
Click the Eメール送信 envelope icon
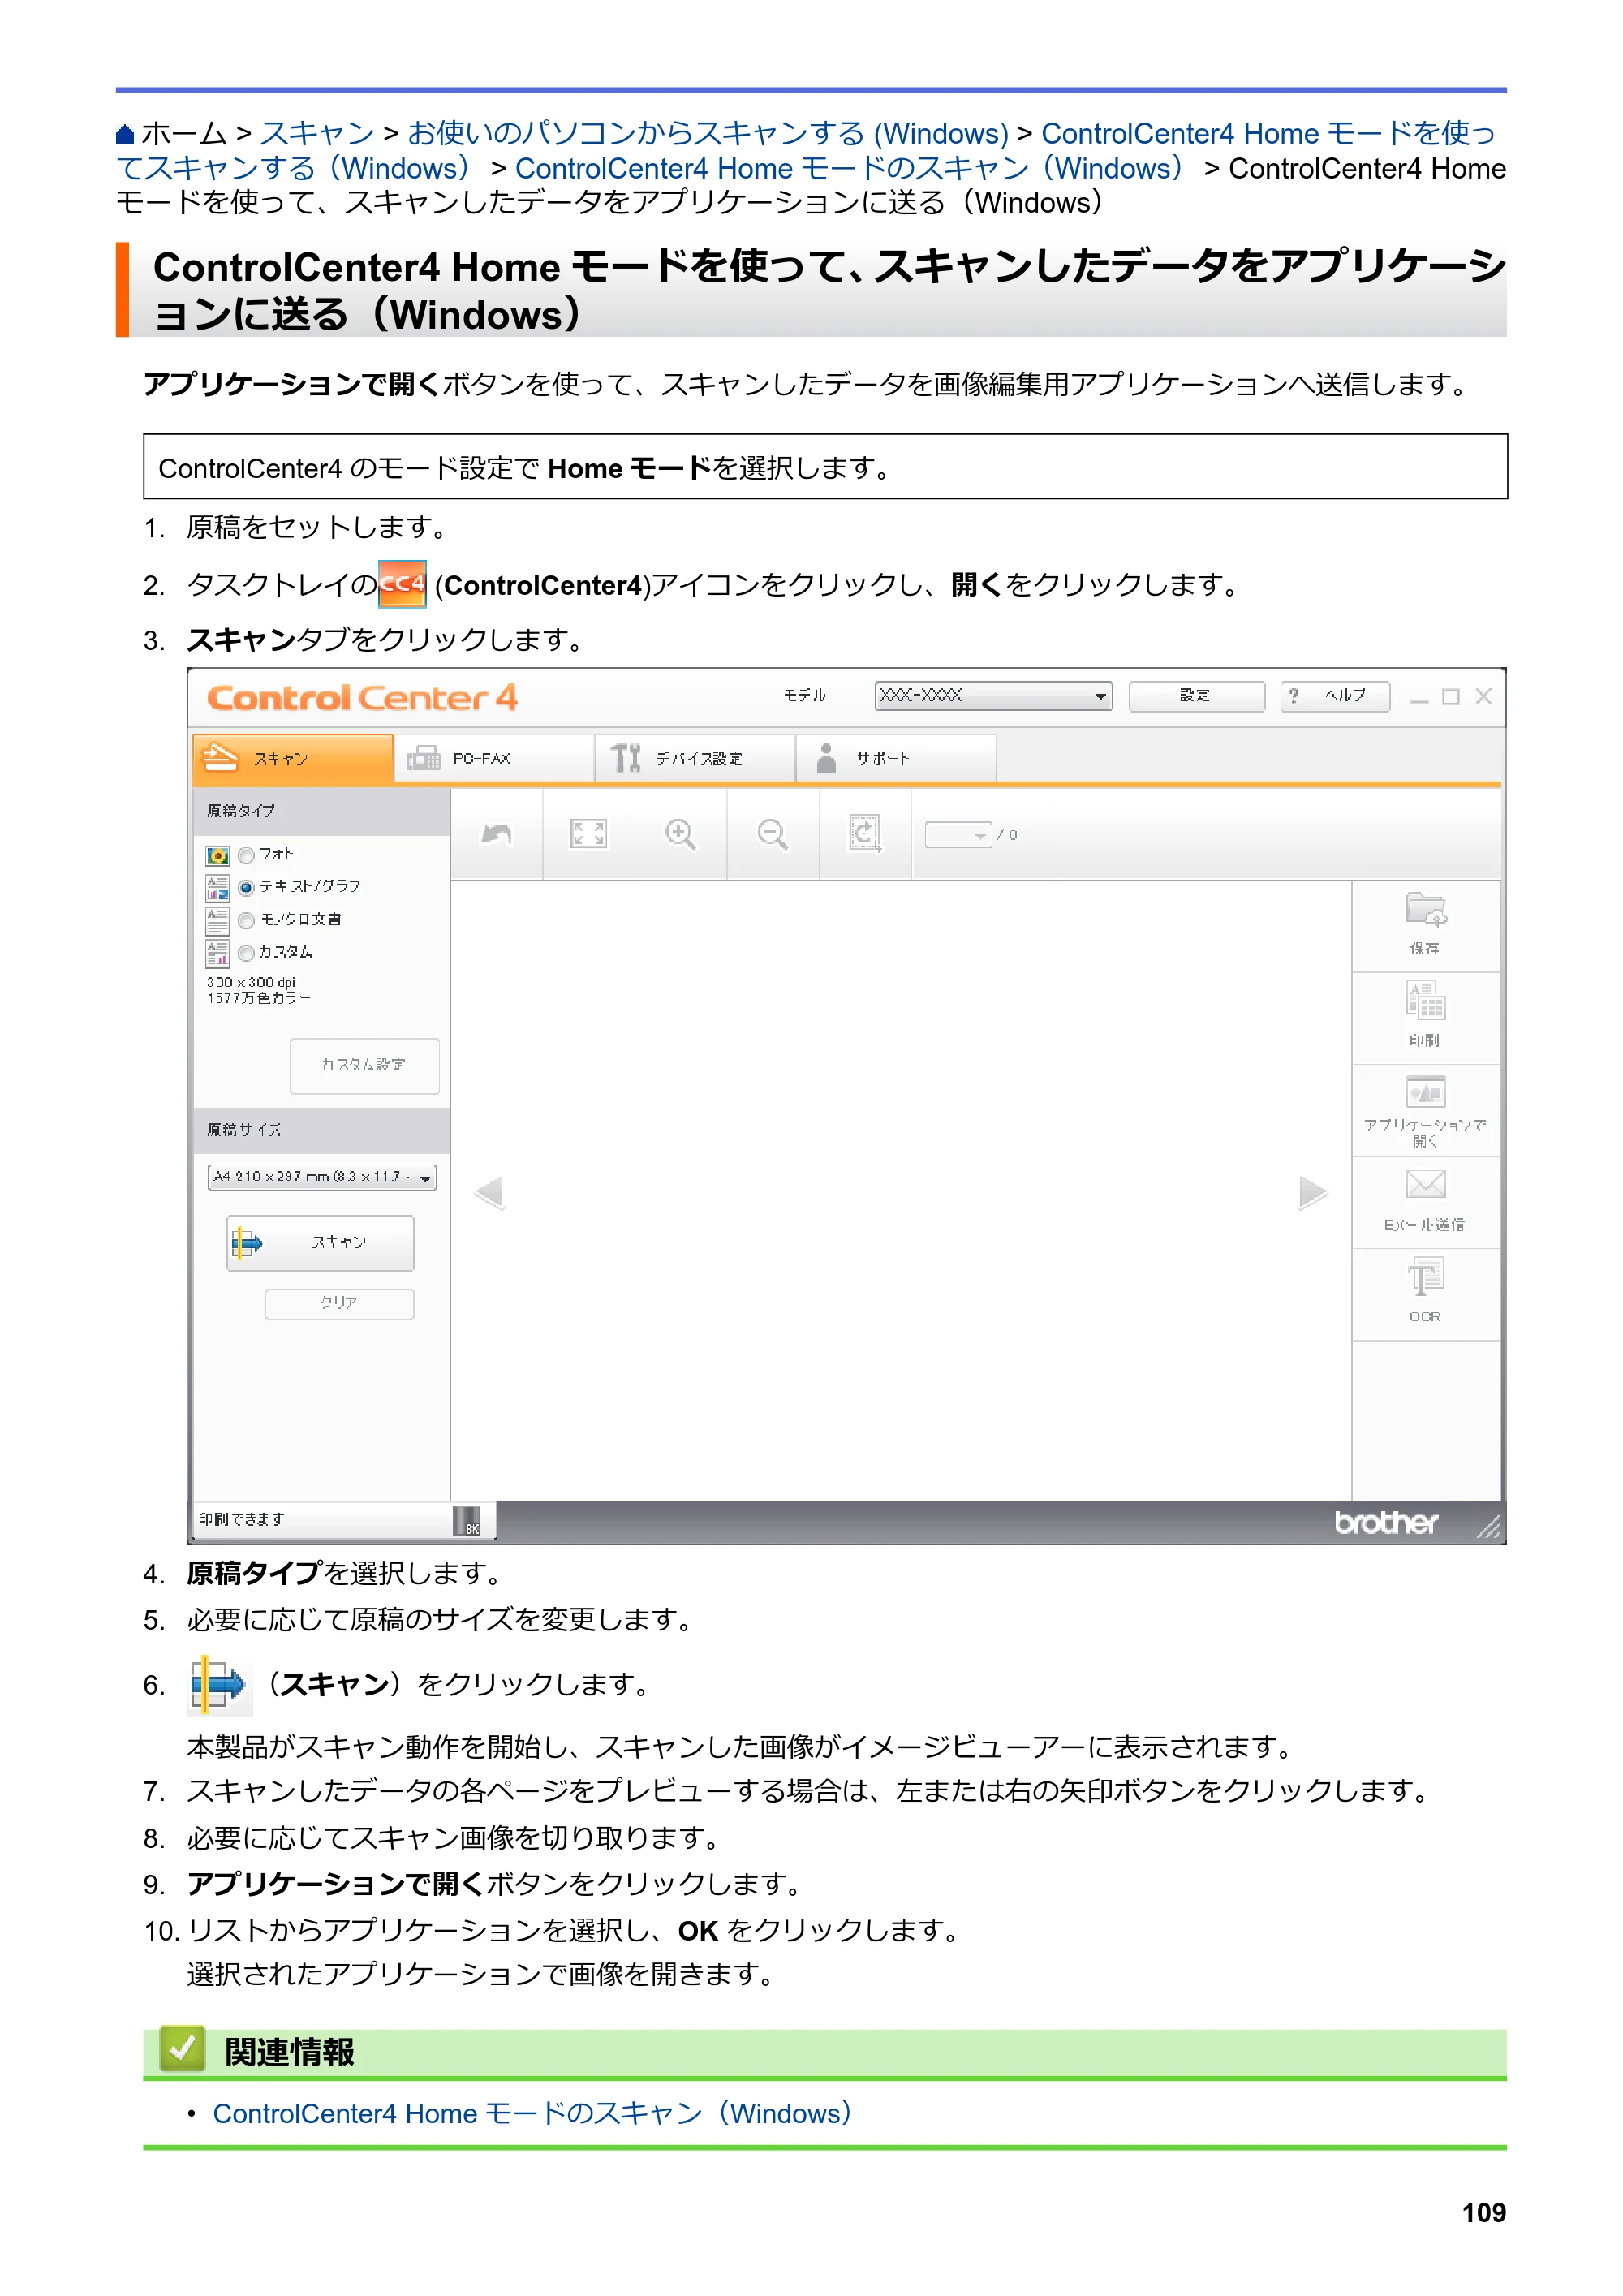(1425, 1185)
